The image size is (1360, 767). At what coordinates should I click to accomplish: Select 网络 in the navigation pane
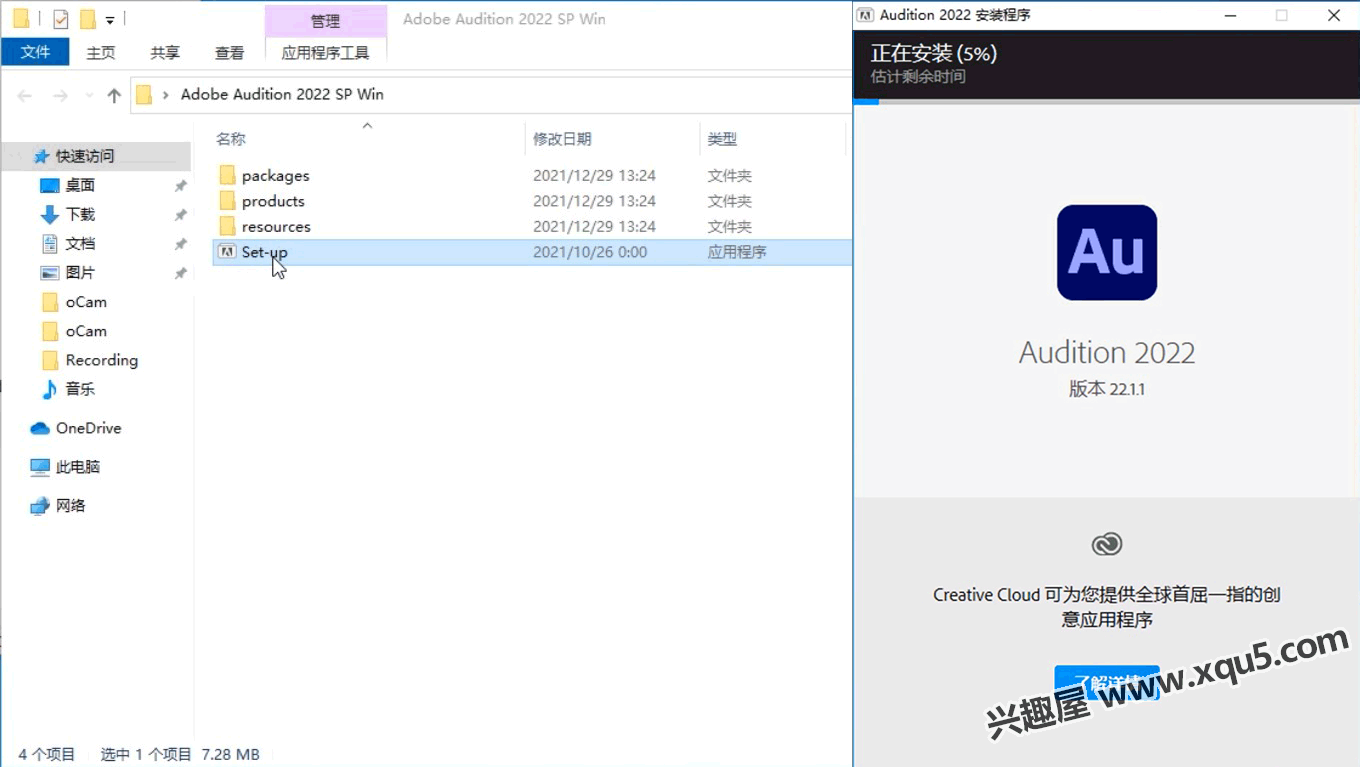point(70,506)
